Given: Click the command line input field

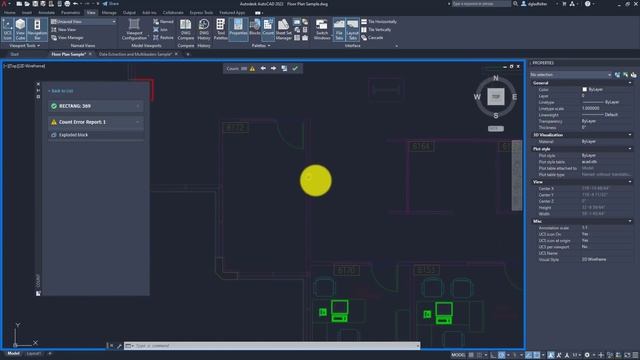Looking at the screenshot, I should [271, 346].
